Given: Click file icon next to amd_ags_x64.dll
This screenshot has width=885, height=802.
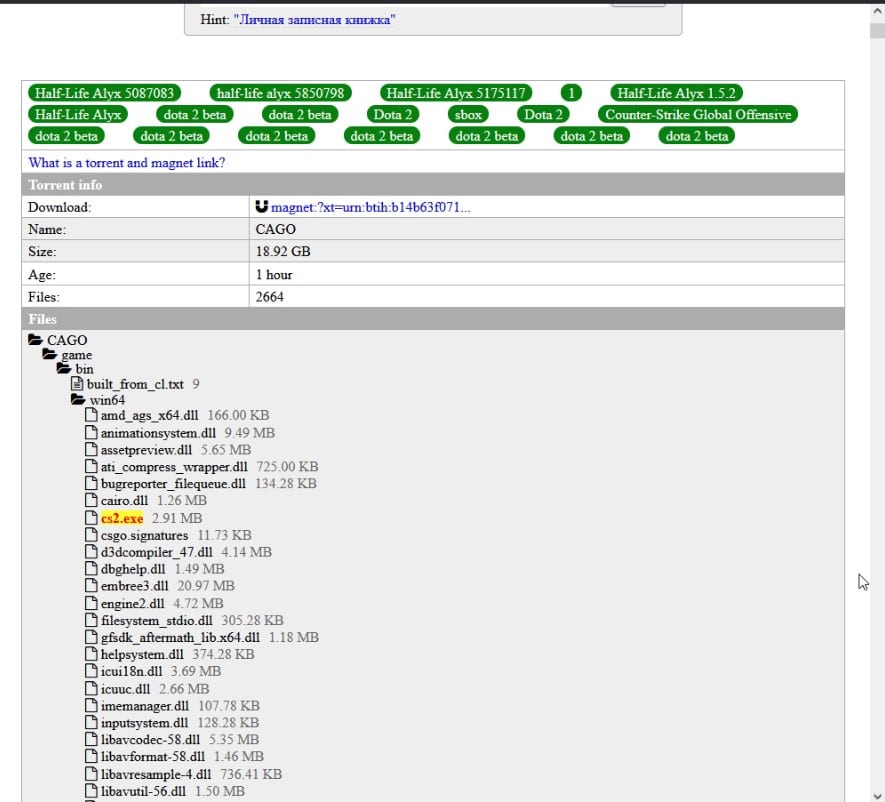Looking at the screenshot, I should pos(91,415).
